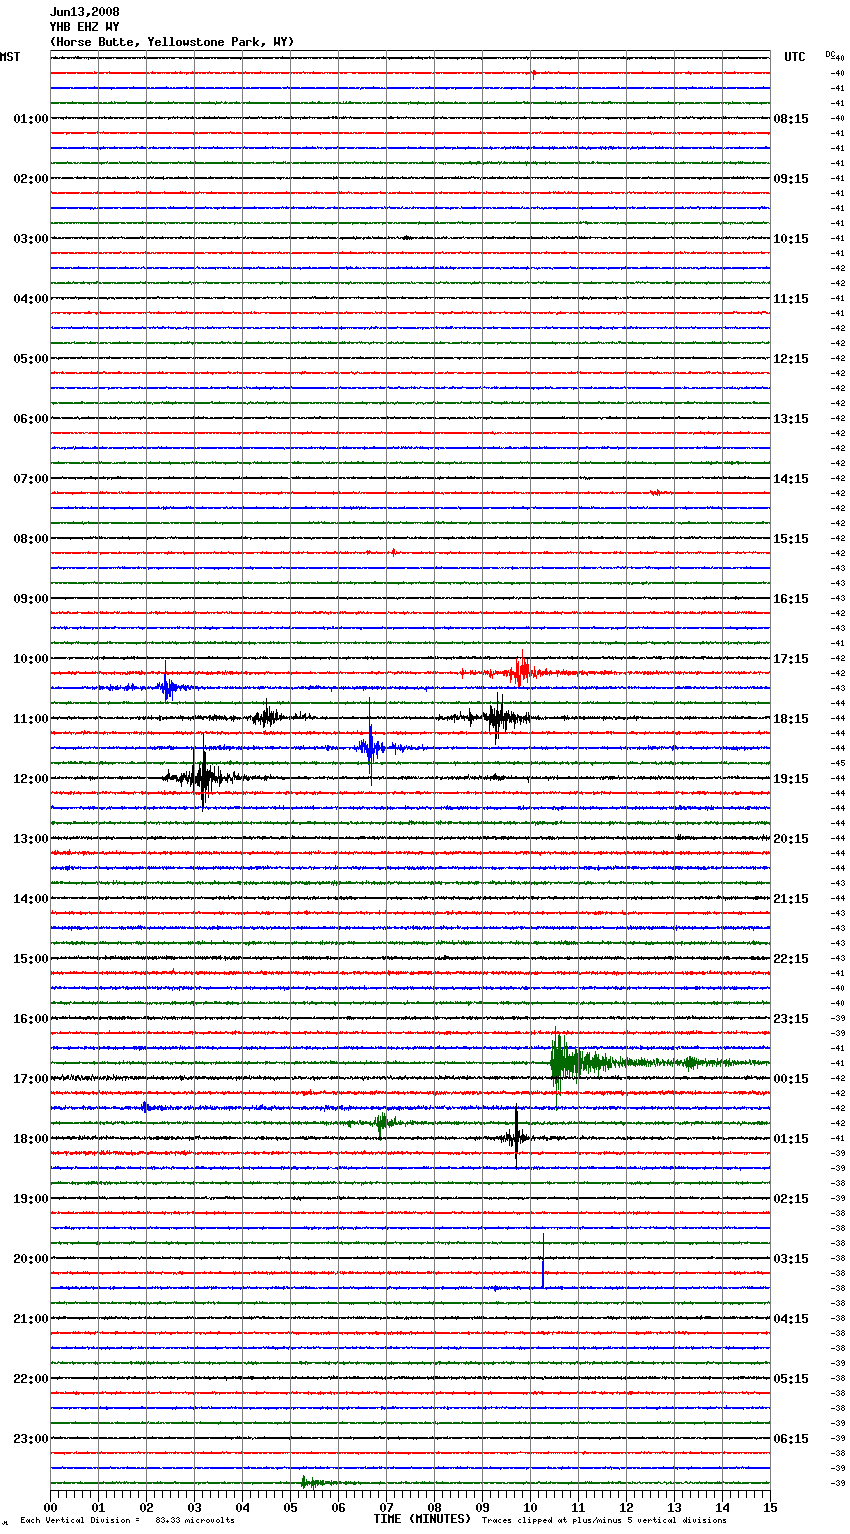Click the "23:00" MST time label

pyautogui.click(x=31, y=1439)
